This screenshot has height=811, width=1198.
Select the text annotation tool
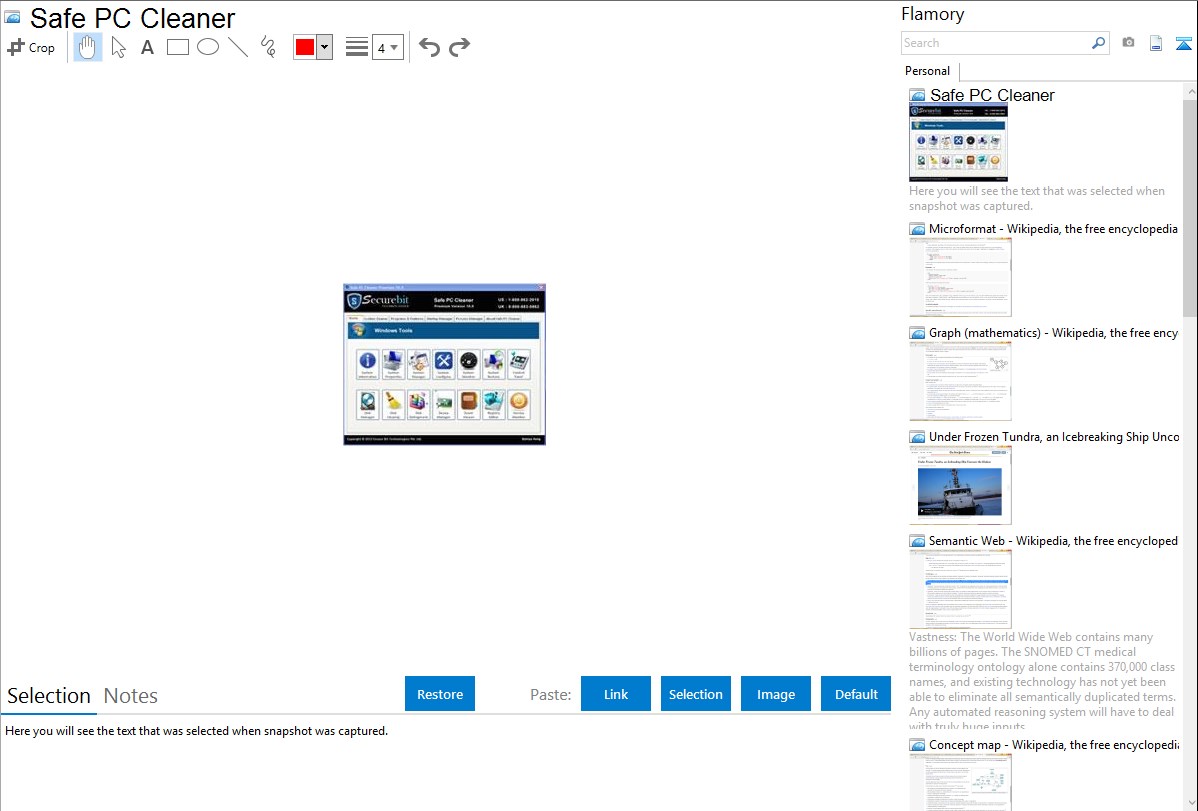(147, 47)
